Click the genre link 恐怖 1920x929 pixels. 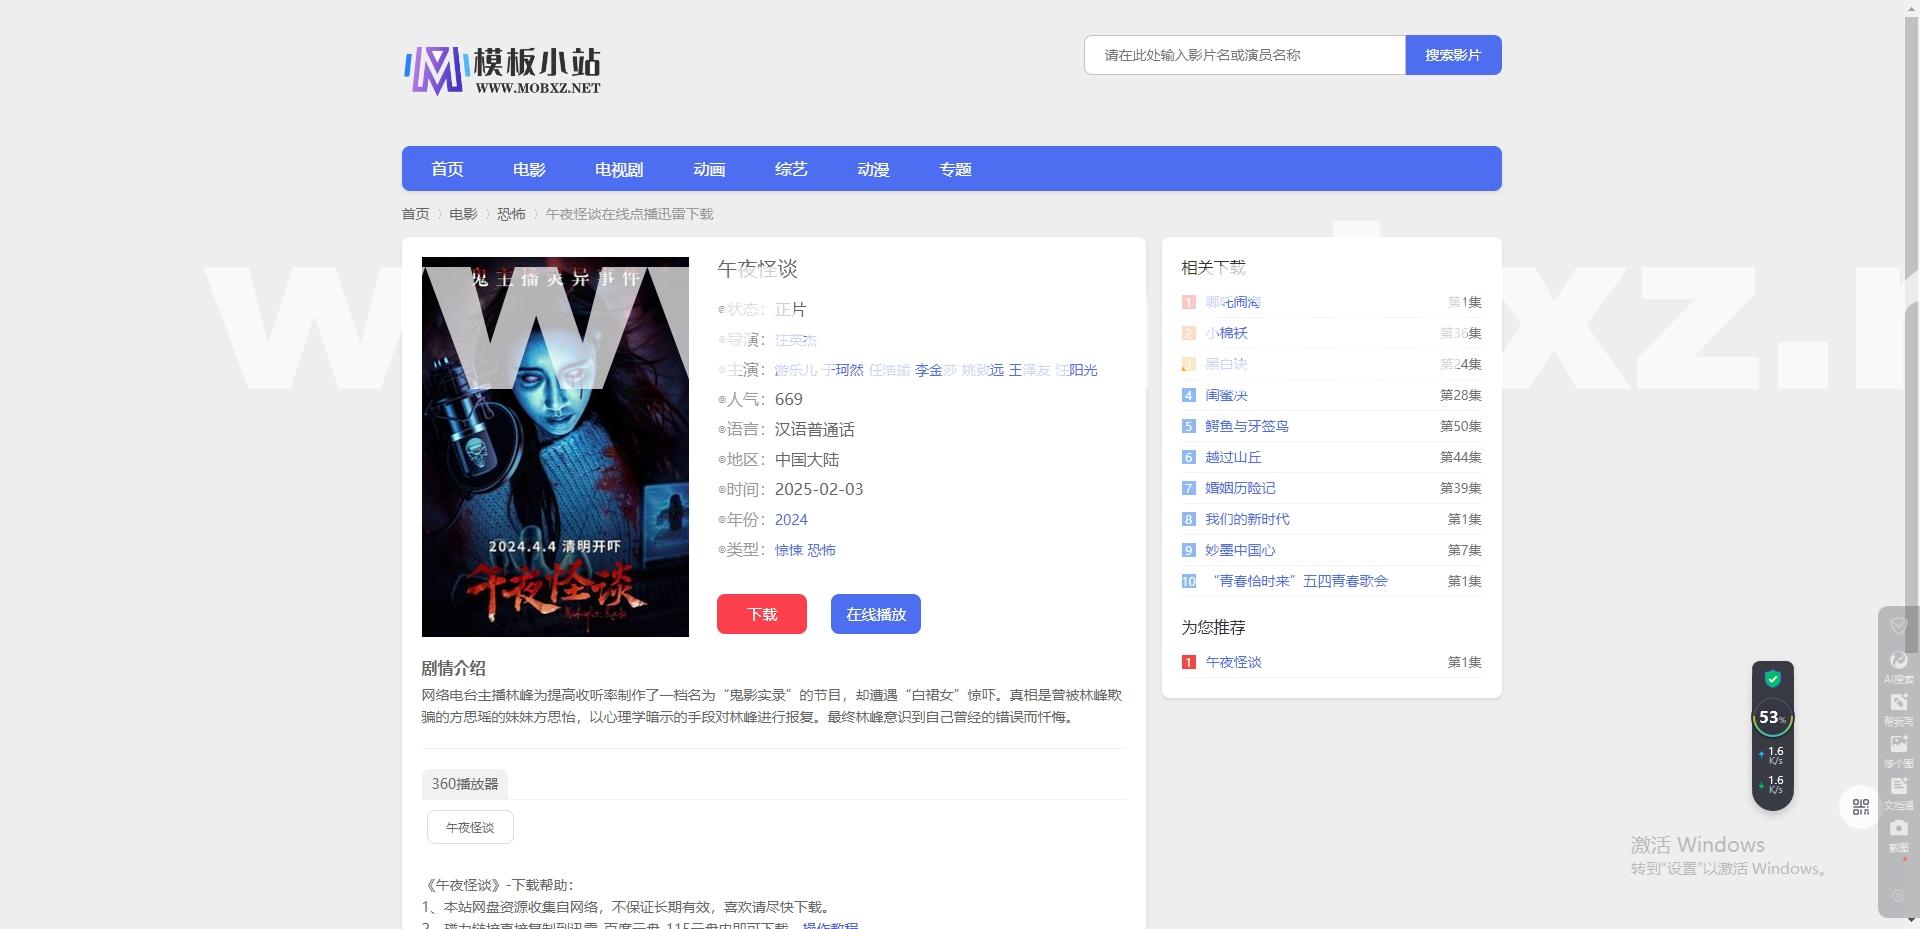coord(821,550)
